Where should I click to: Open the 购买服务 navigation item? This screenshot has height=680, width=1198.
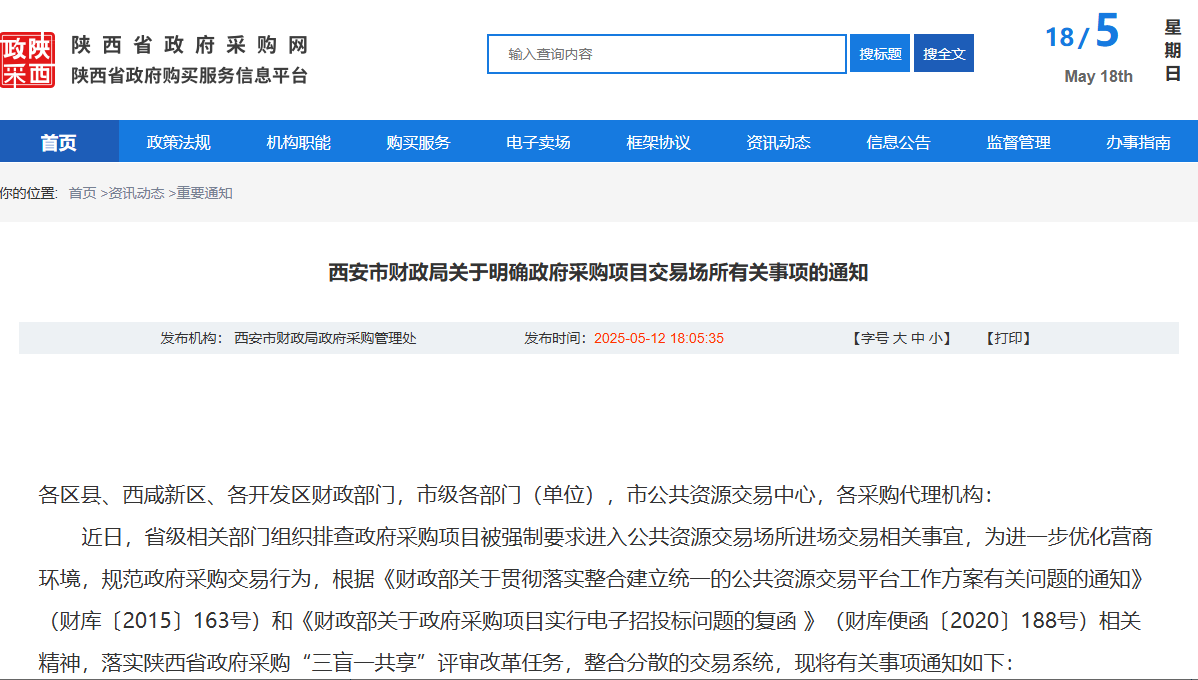(x=419, y=142)
